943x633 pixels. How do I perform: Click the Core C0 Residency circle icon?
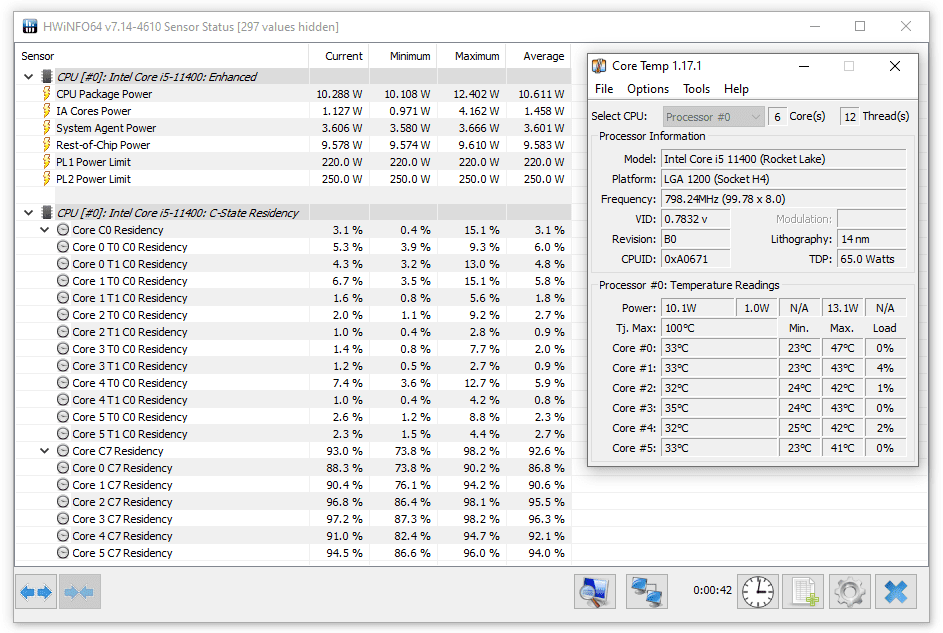(x=63, y=230)
